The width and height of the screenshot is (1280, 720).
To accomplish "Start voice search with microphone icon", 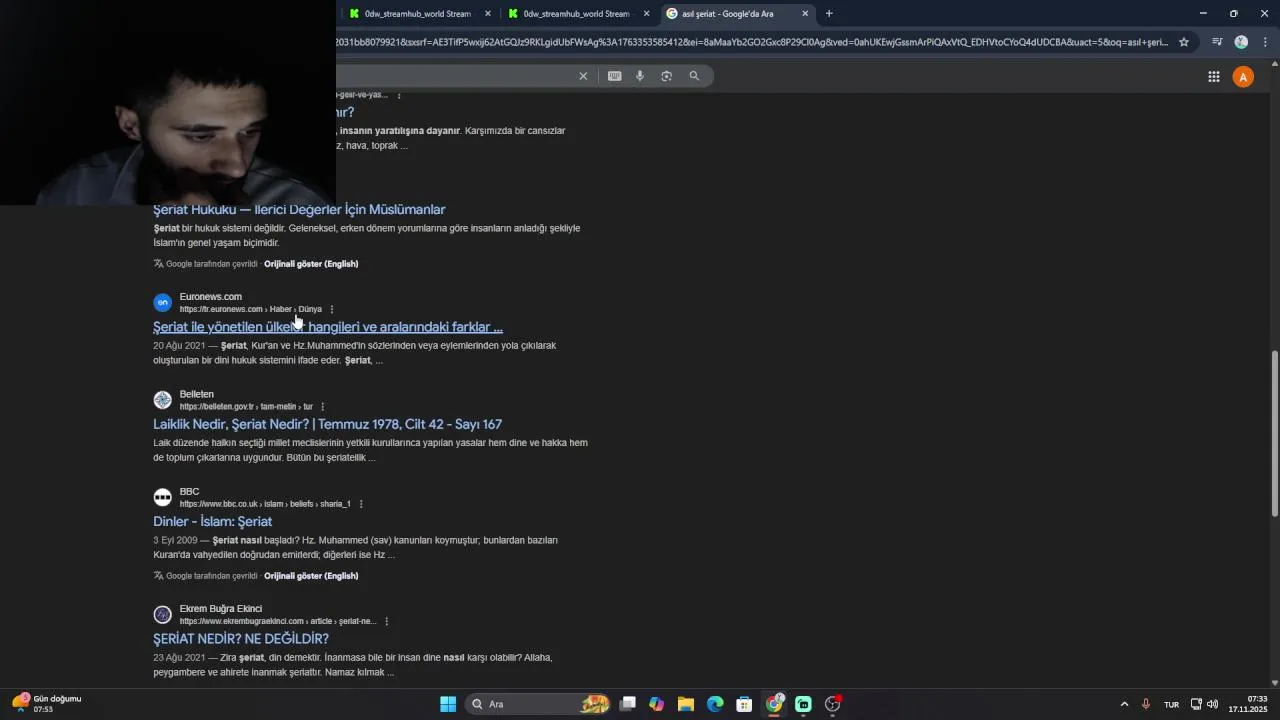I will coord(640,76).
